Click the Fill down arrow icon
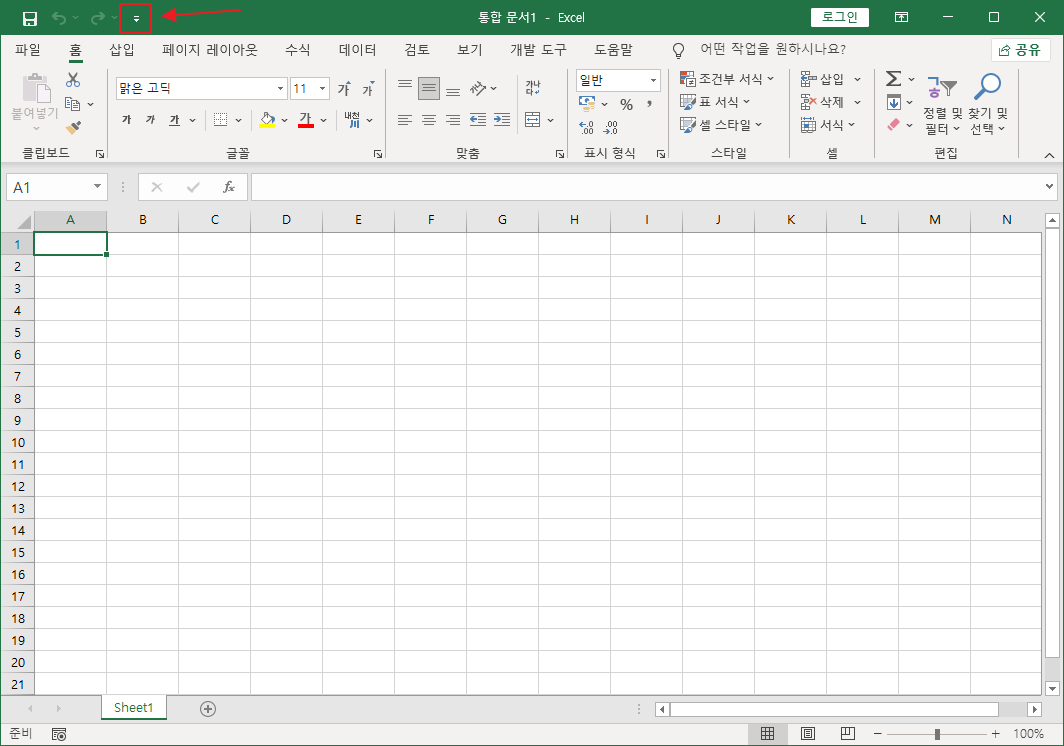Image resolution: width=1064 pixels, height=746 pixels. pyautogui.click(x=894, y=102)
